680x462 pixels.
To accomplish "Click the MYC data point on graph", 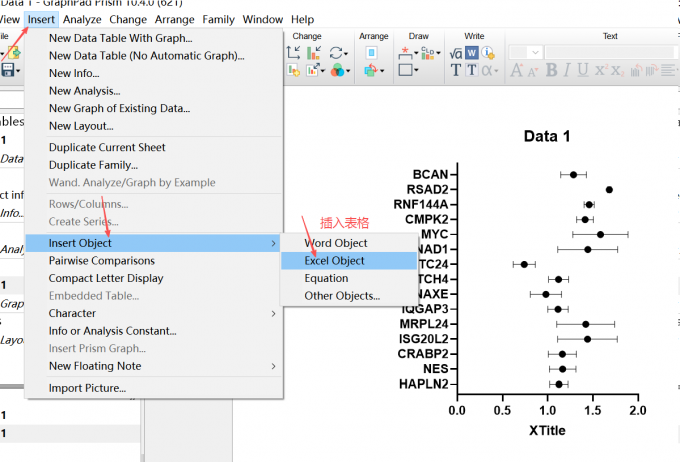I will (600, 234).
